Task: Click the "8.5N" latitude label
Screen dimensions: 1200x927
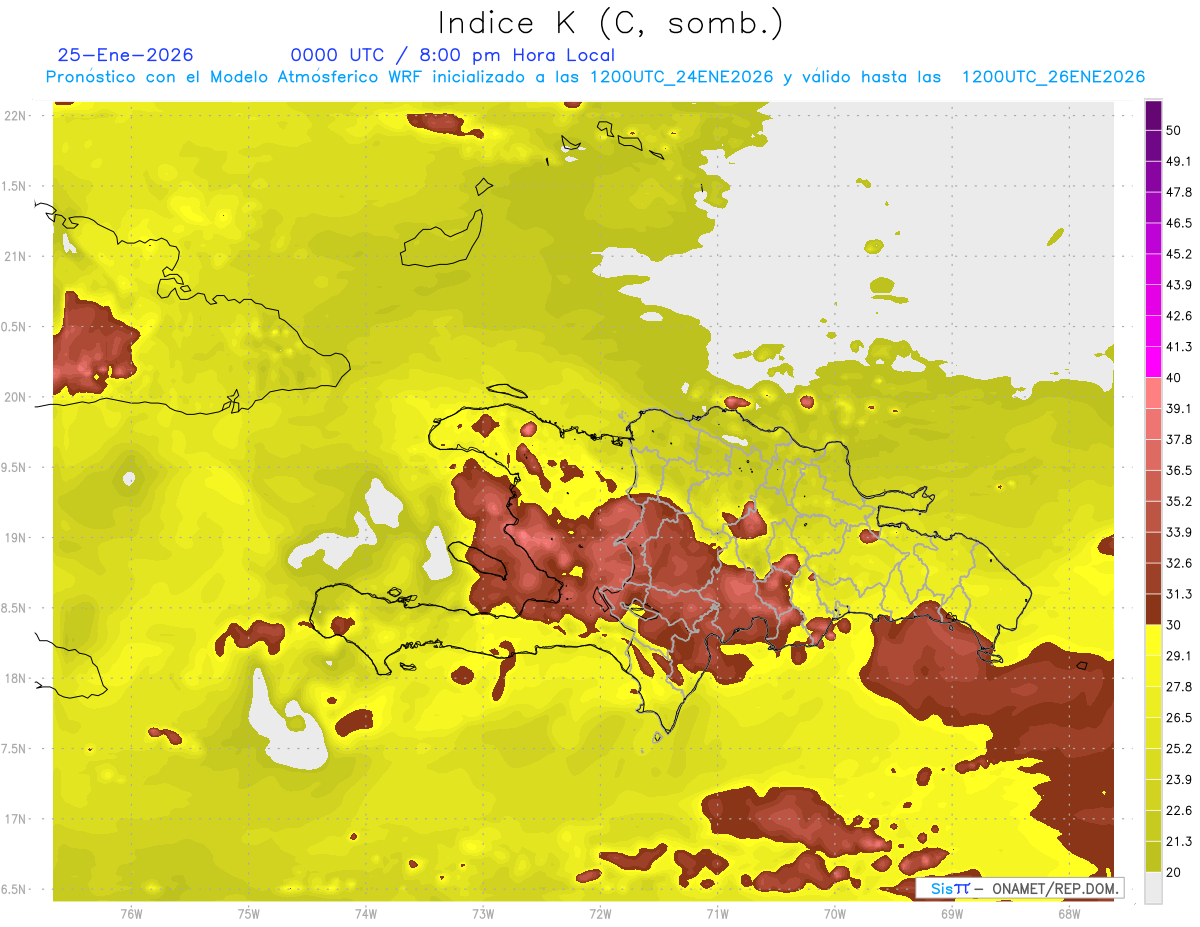Action: pos(16,608)
